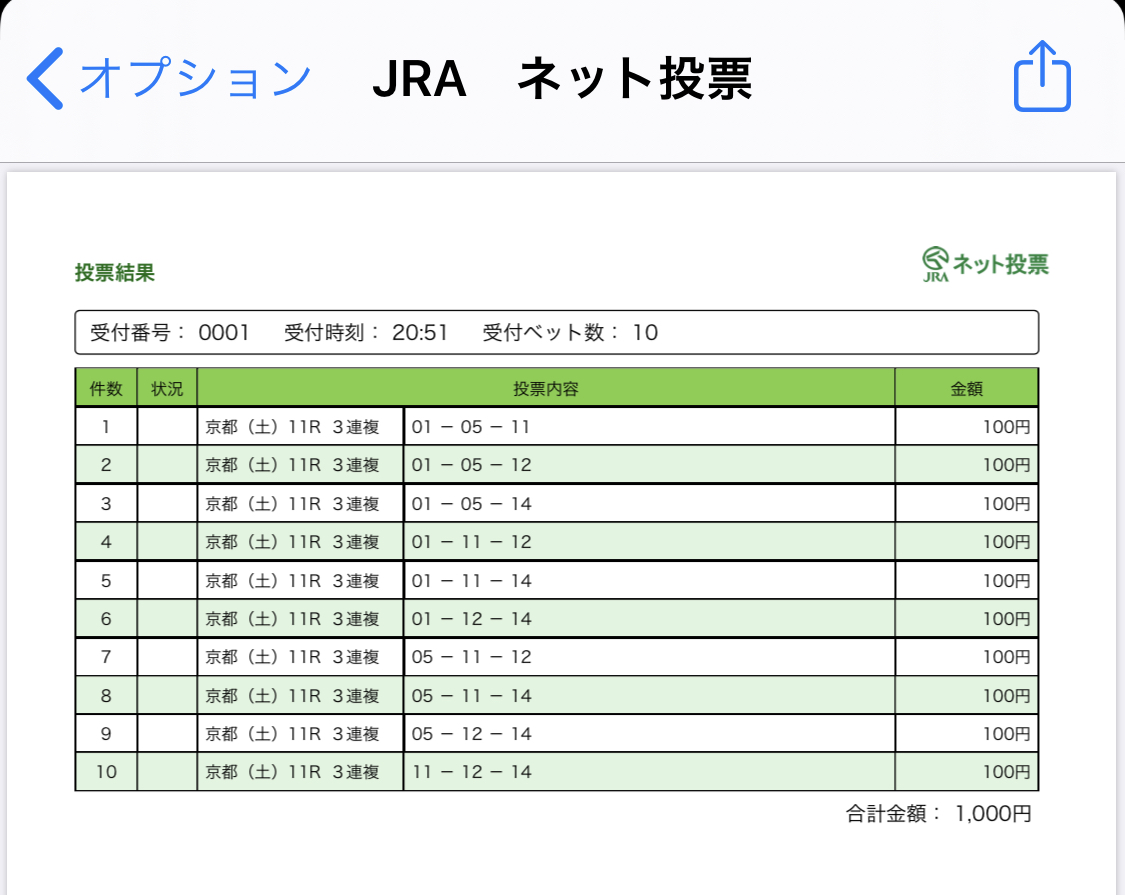Select bet combination 01 − 12 − 14
The height and width of the screenshot is (895, 1125).
click(471, 619)
